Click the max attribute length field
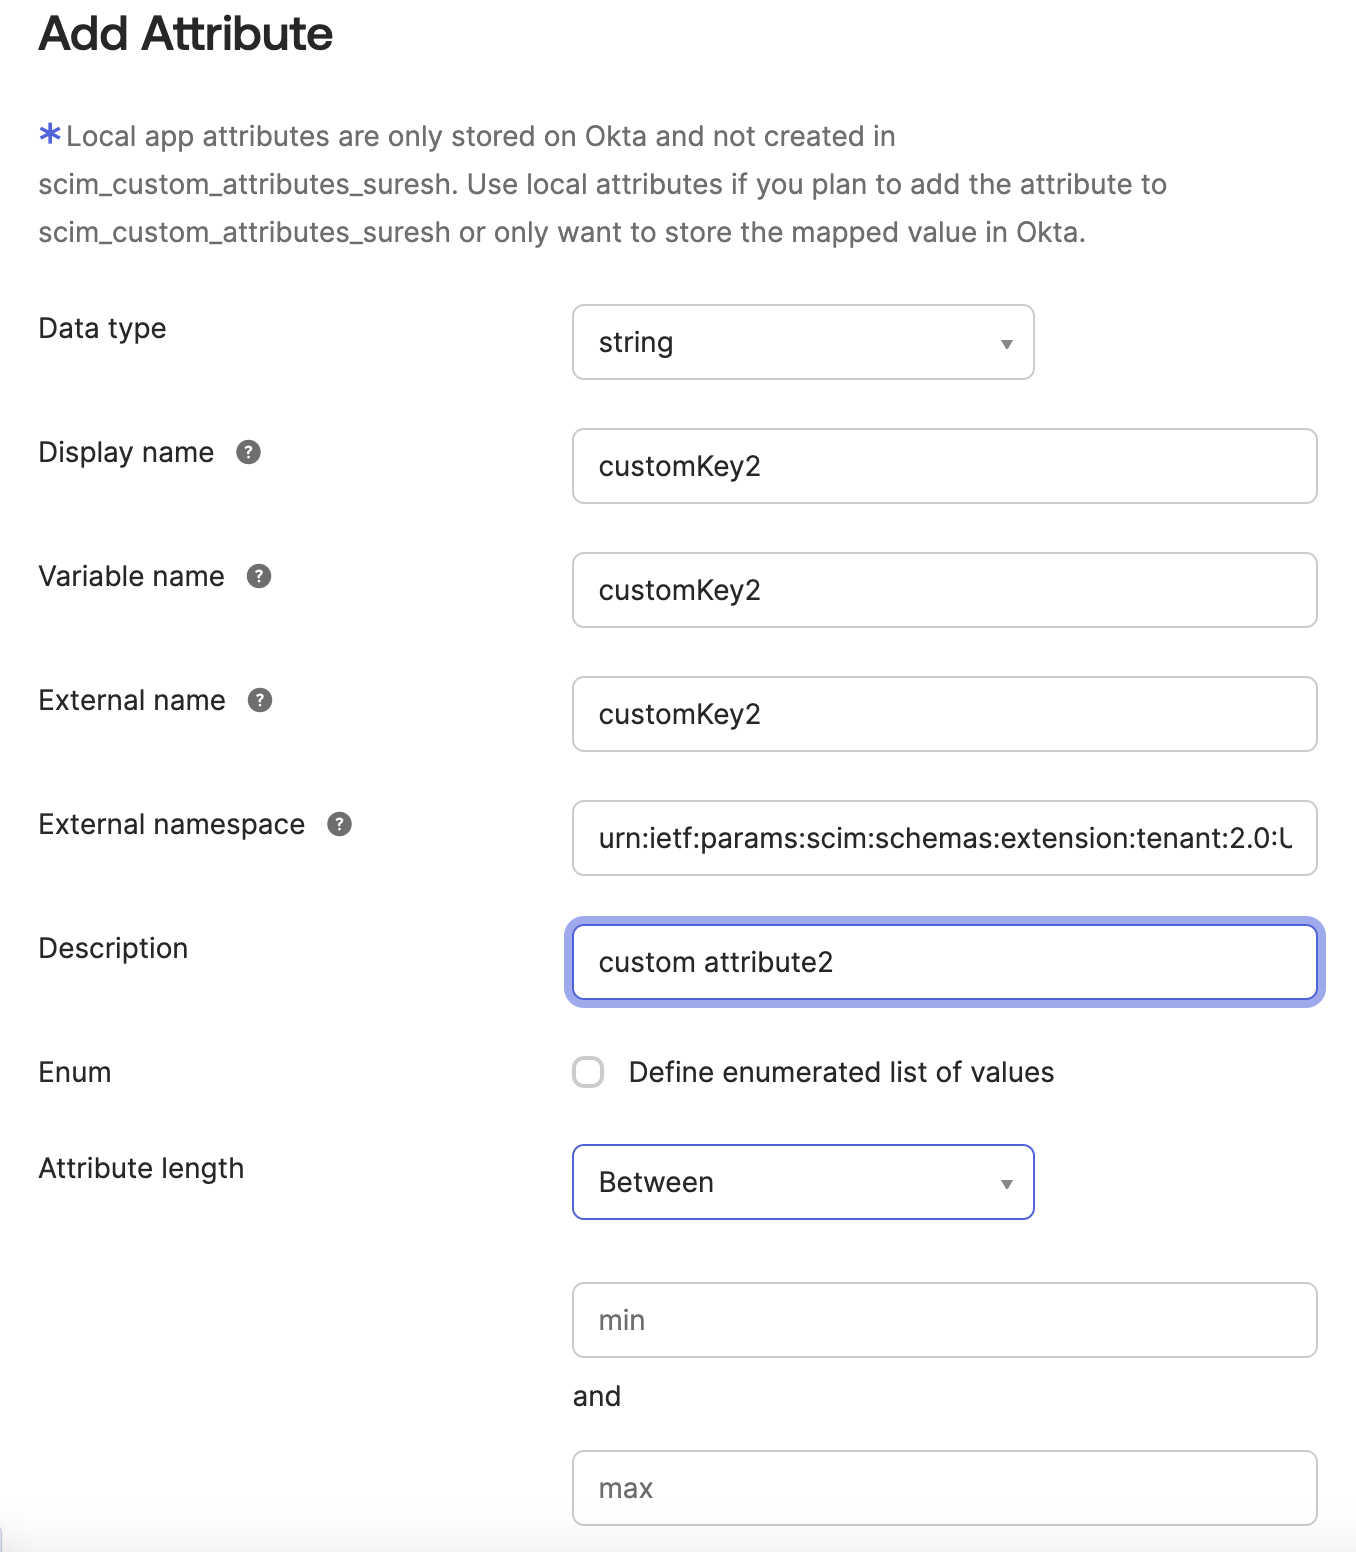This screenshot has width=1356, height=1552. (943, 1488)
